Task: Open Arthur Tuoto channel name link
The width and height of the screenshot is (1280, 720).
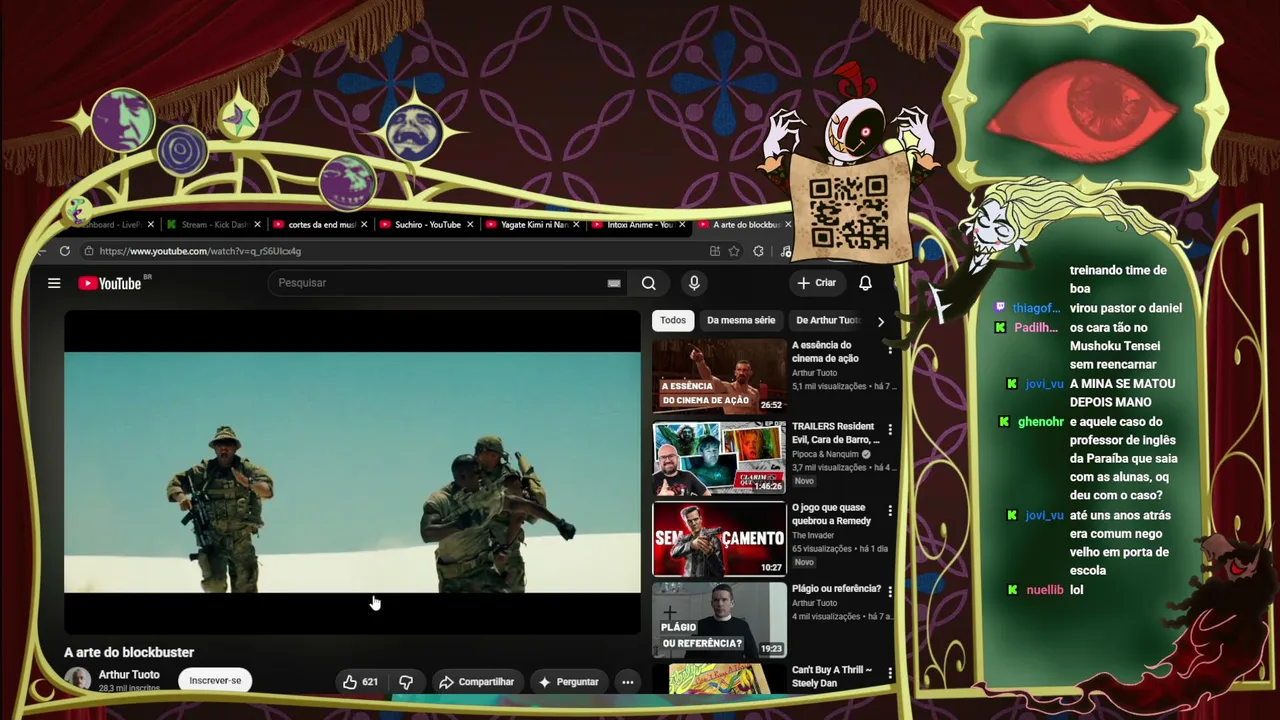Action: coord(129,675)
